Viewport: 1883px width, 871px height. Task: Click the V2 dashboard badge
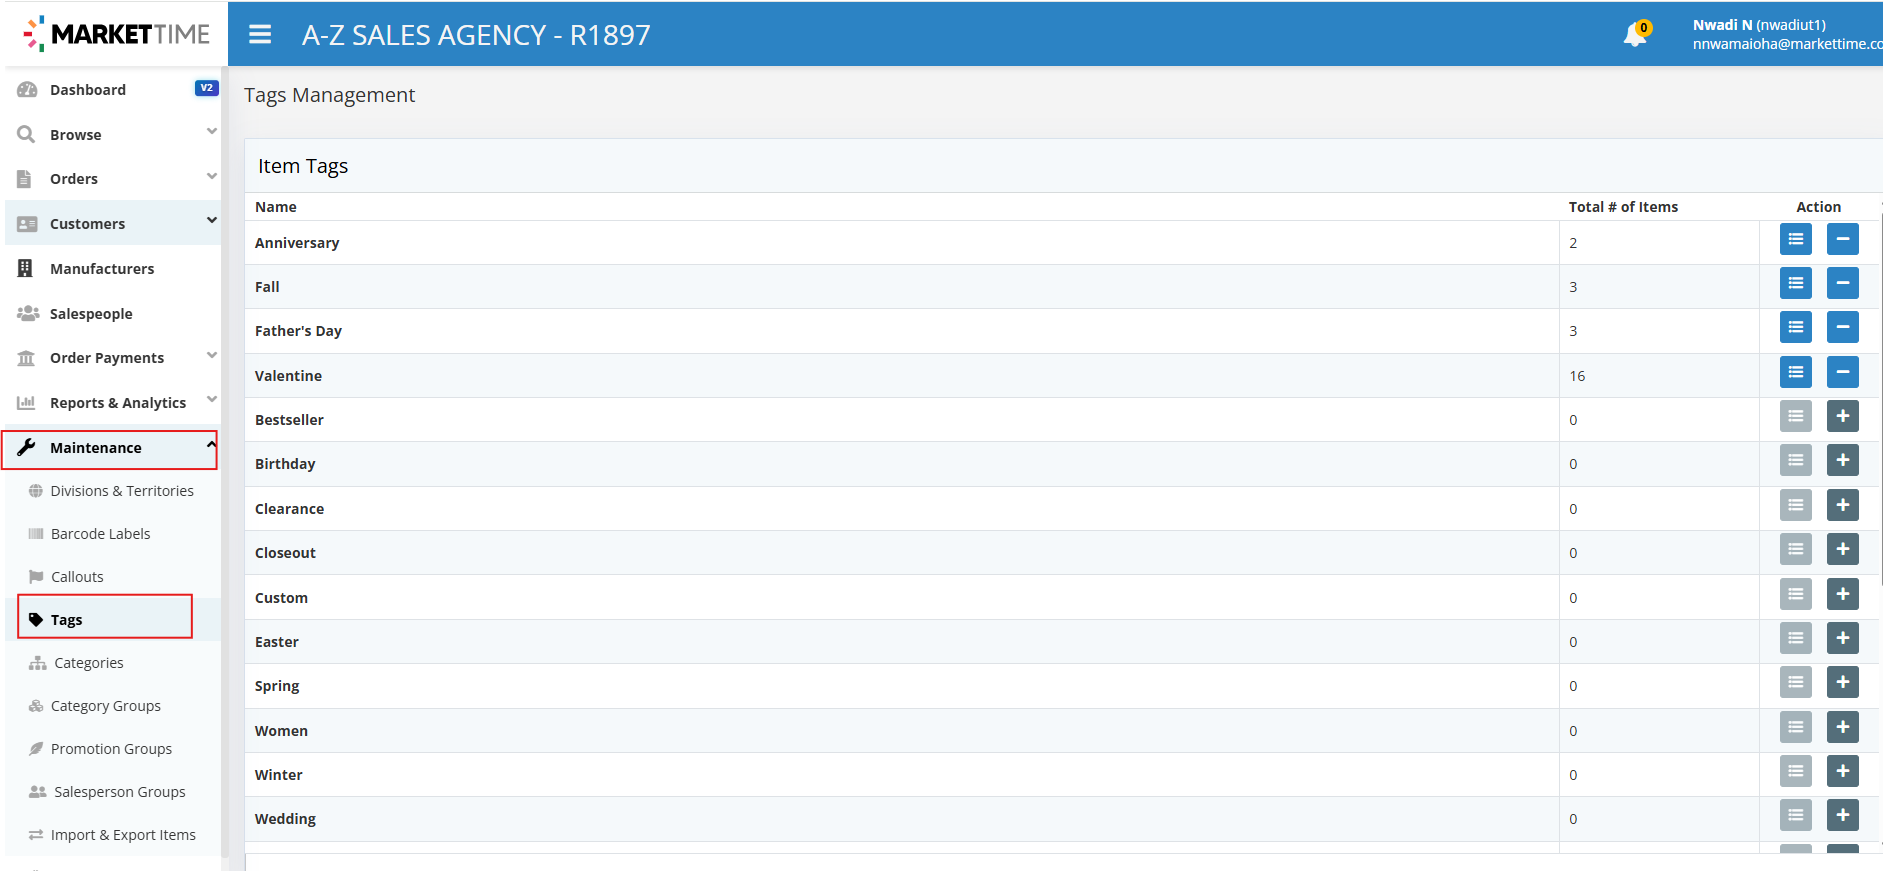coord(206,88)
